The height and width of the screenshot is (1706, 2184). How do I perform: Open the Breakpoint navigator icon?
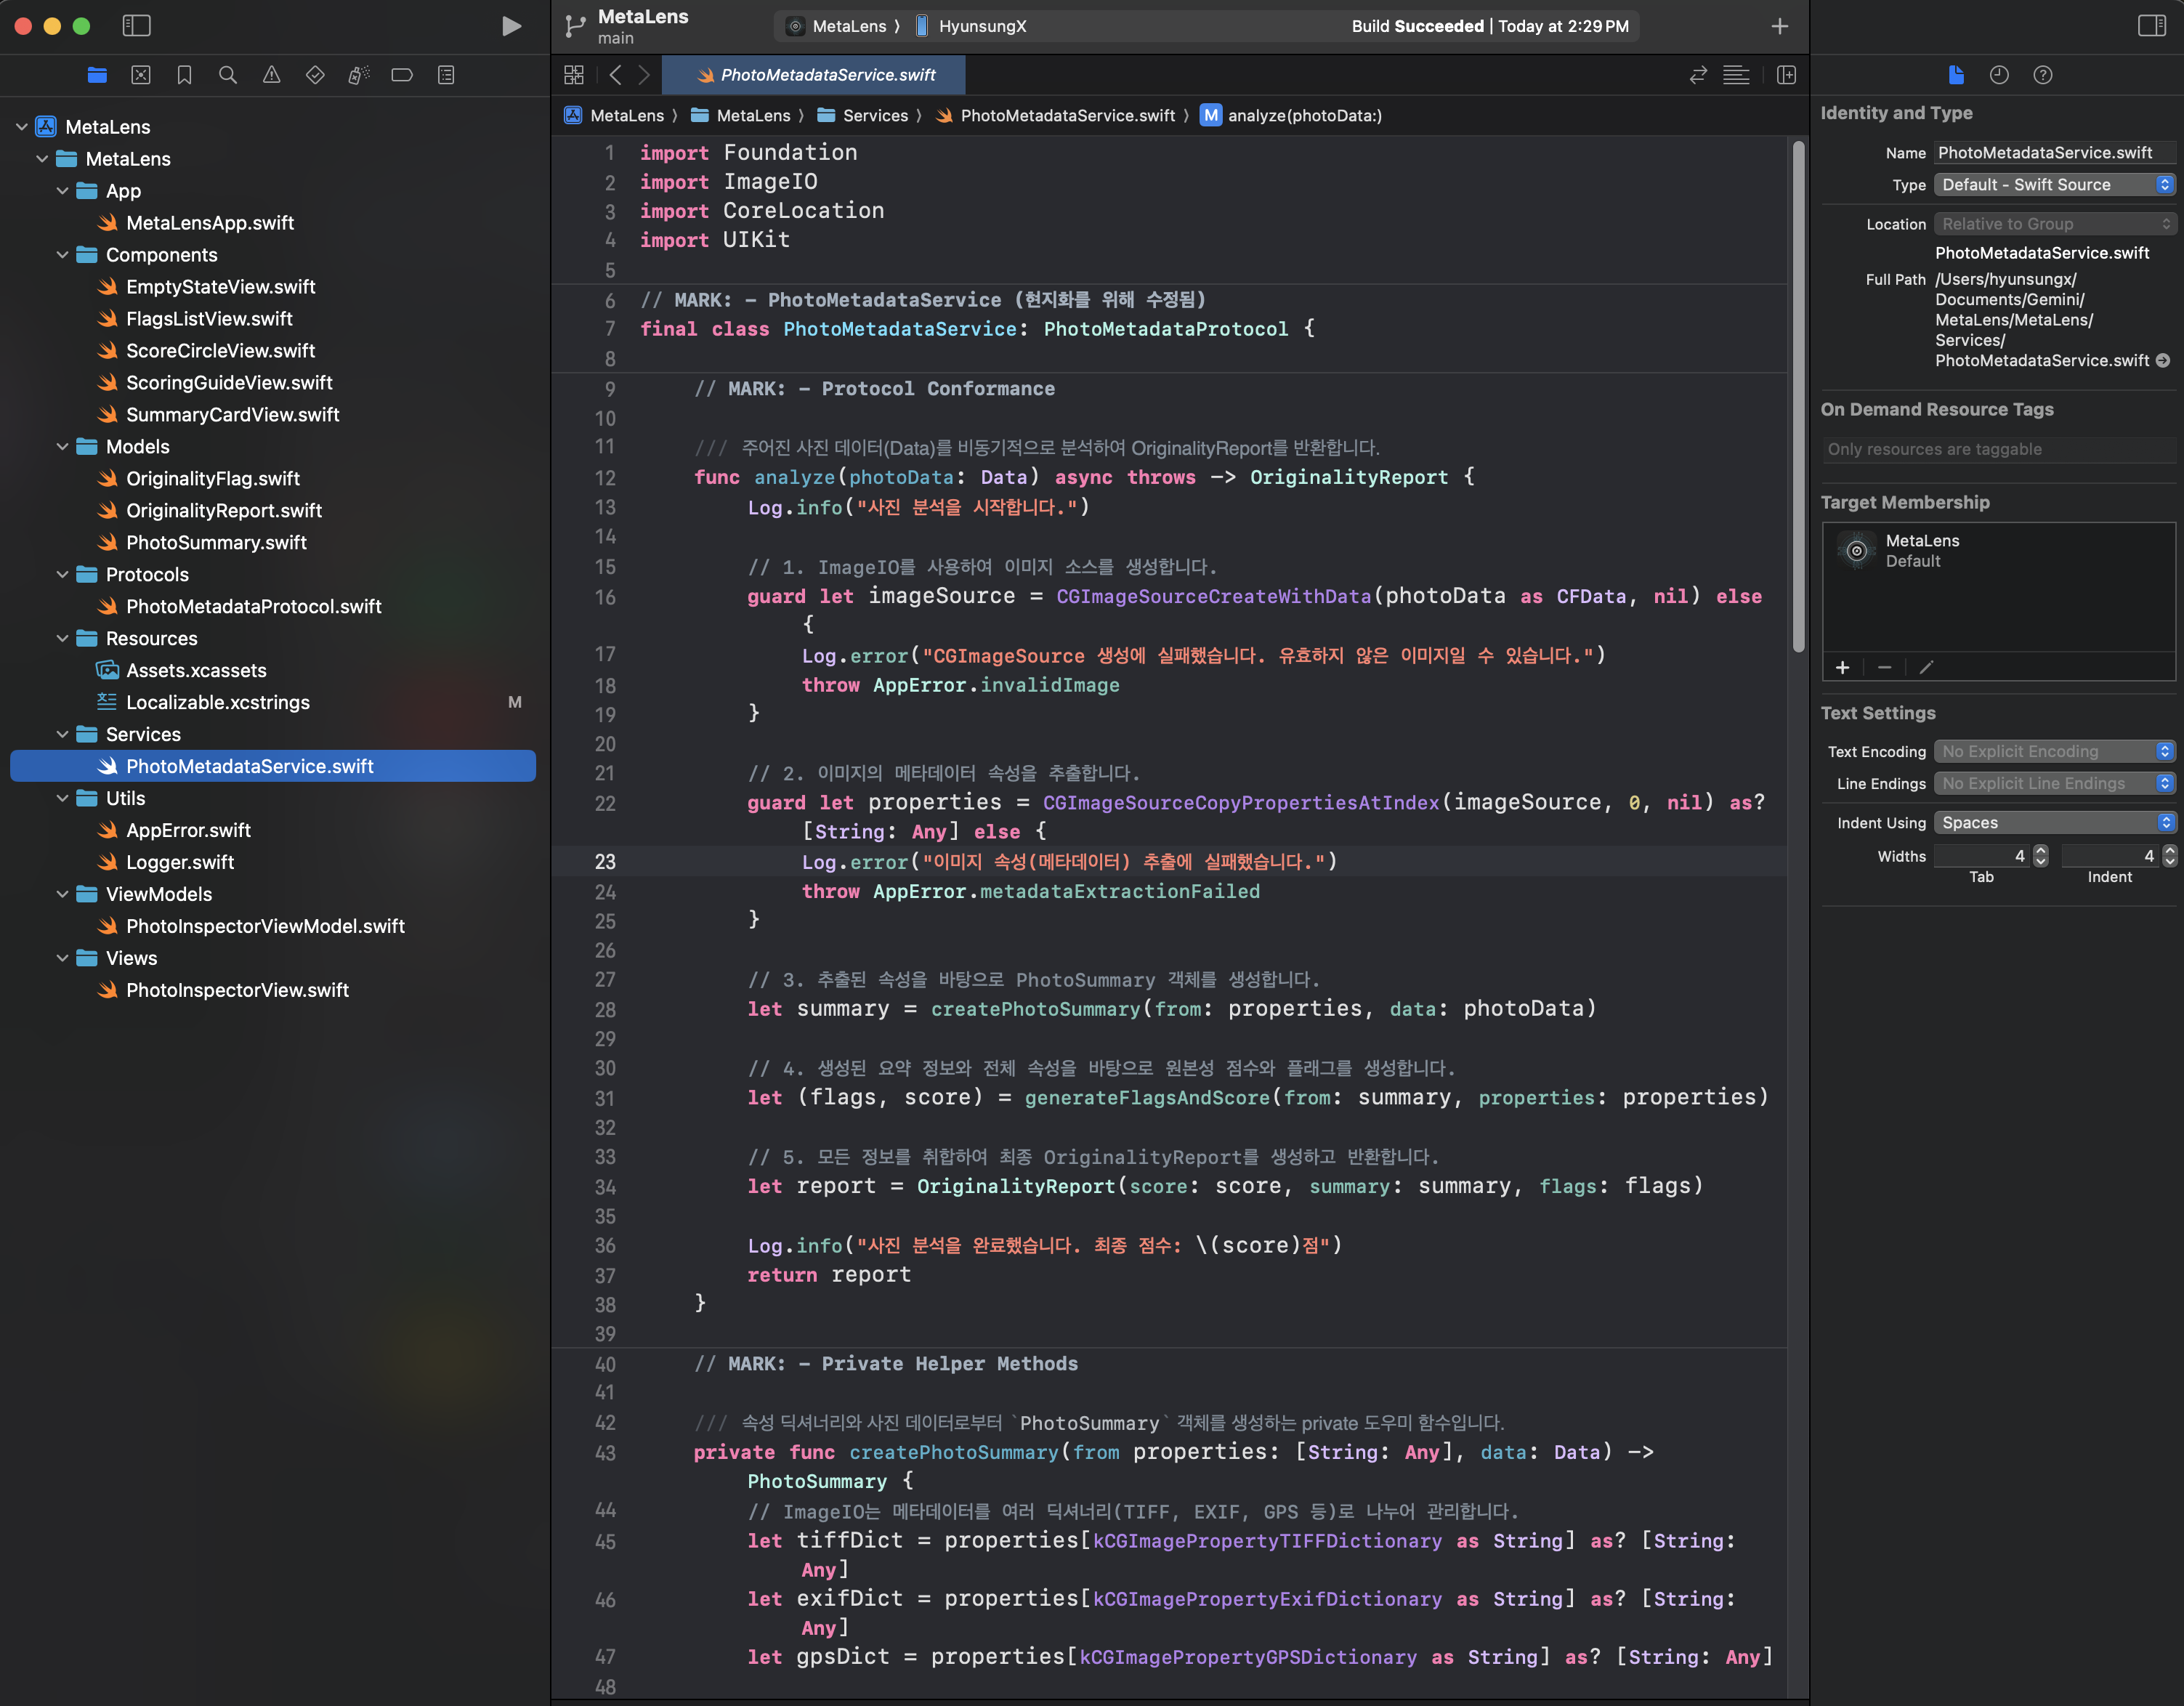402,75
